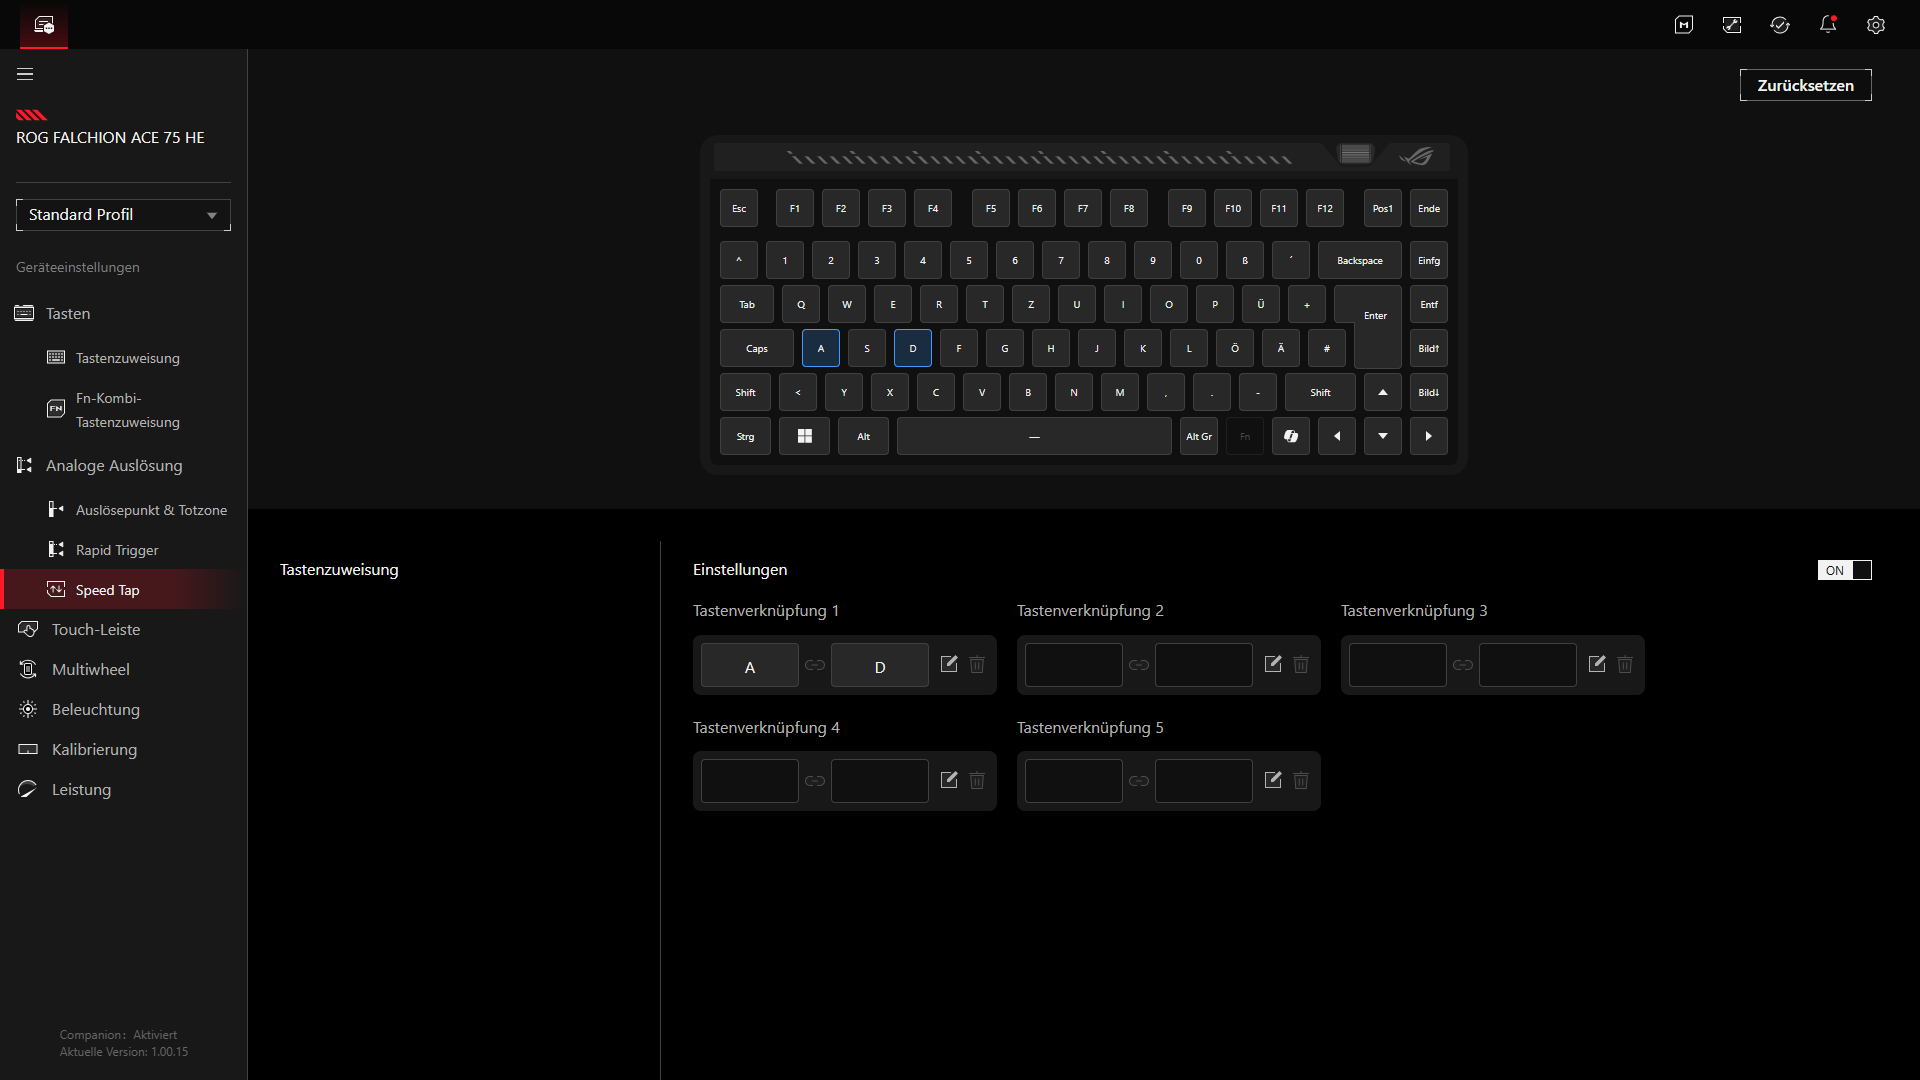Click the hamburger menu icon
The width and height of the screenshot is (1920, 1080).
point(25,74)
